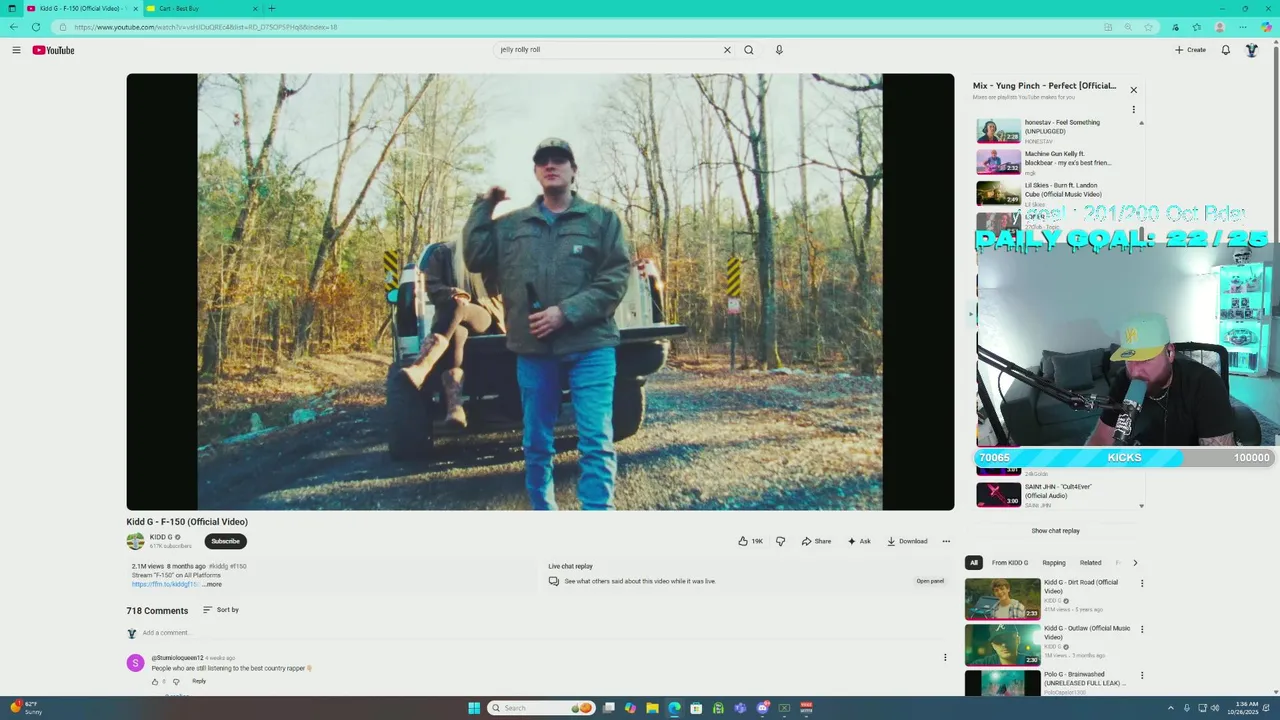Open more actions below the video

tap(946, 541)
